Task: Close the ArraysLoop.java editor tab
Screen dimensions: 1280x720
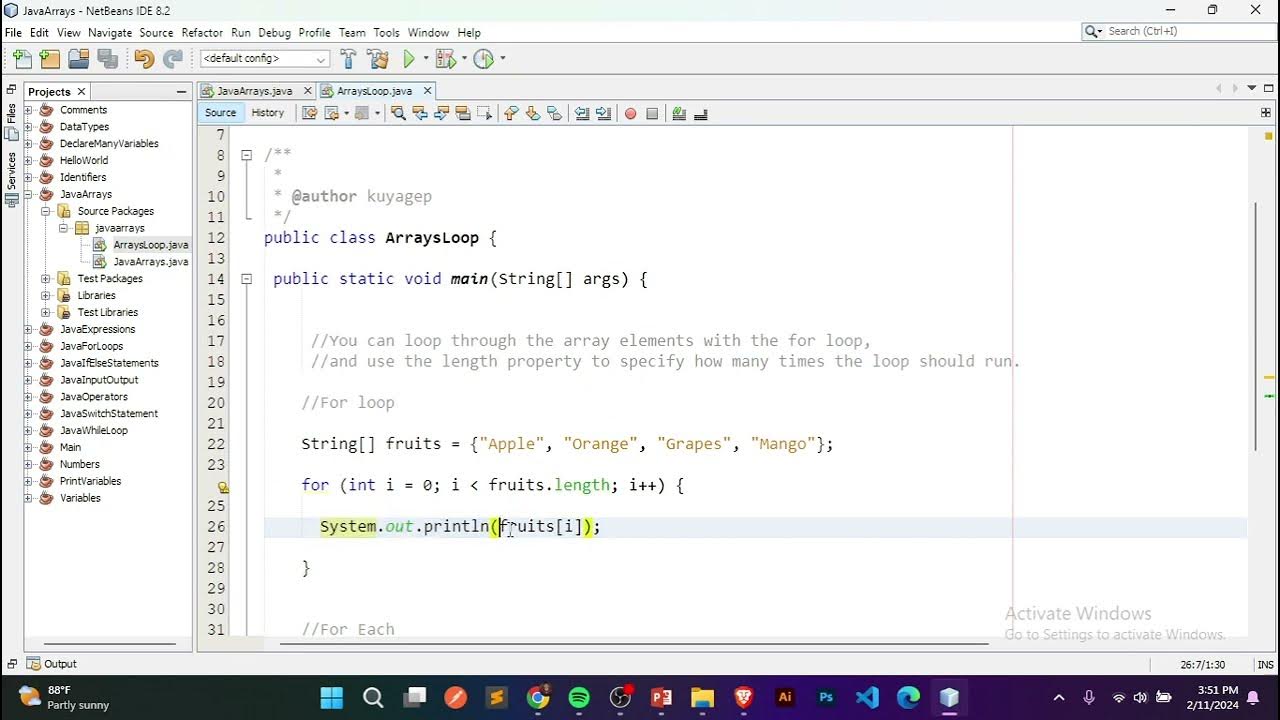Action: click(427, 91)
